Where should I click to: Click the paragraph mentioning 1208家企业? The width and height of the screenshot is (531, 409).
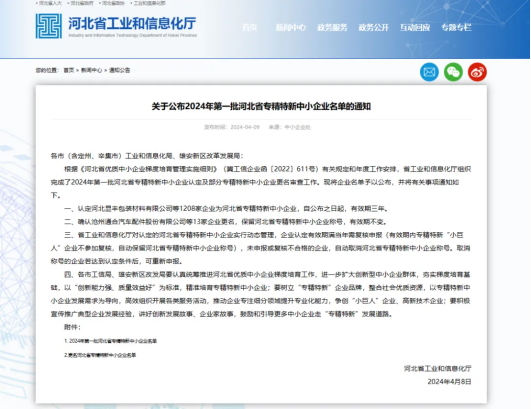[x=227, y=209]
